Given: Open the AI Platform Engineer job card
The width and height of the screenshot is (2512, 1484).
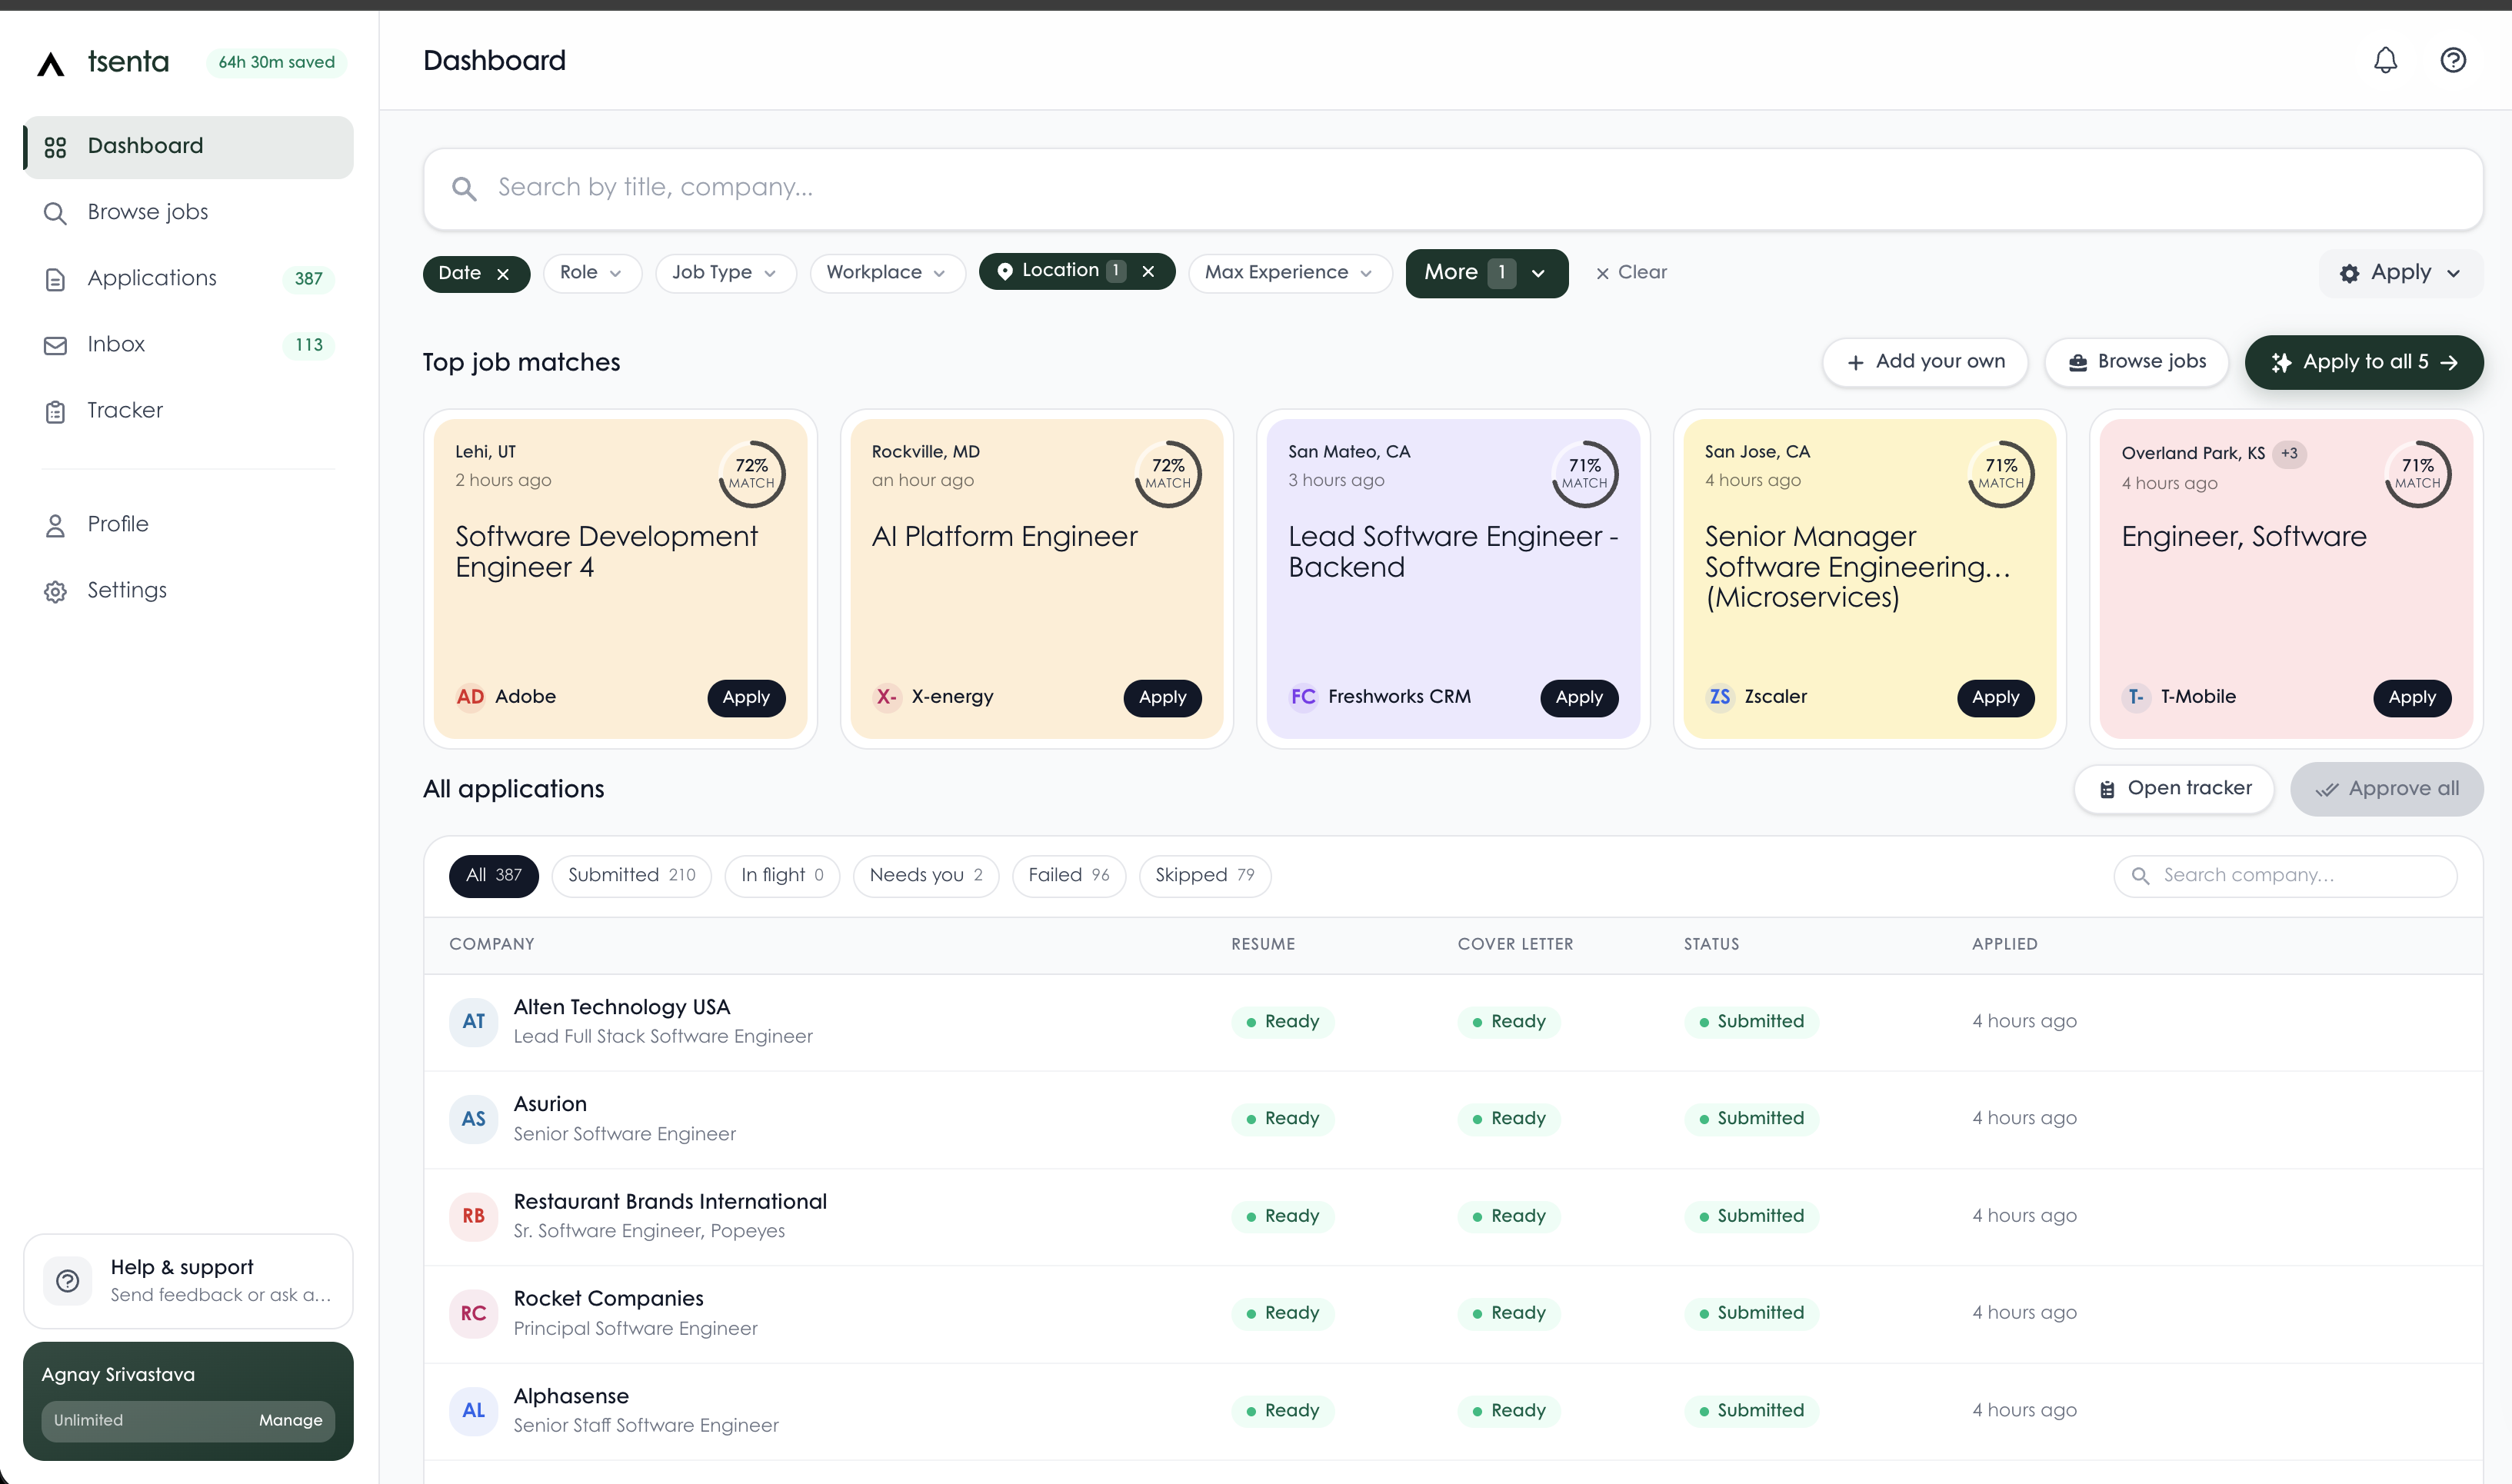Looking at the screenshot, I should 1037,579.
